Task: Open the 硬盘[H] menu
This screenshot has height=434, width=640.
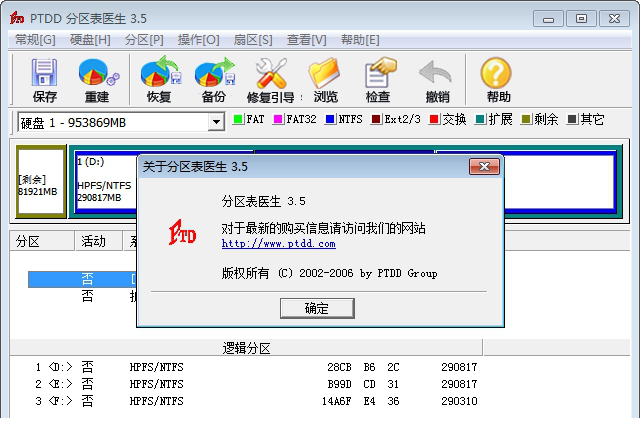Action: click(x=90, y=40)
